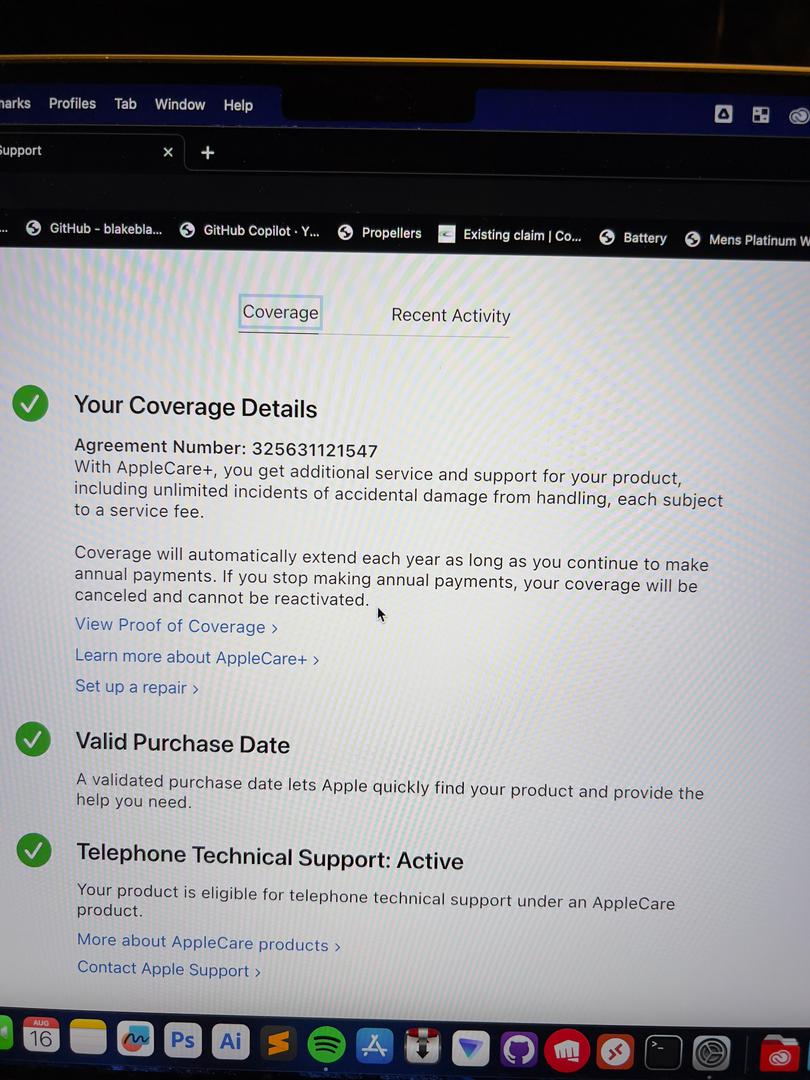
Task: Click Set up a repair link
Action: (137, 687)
